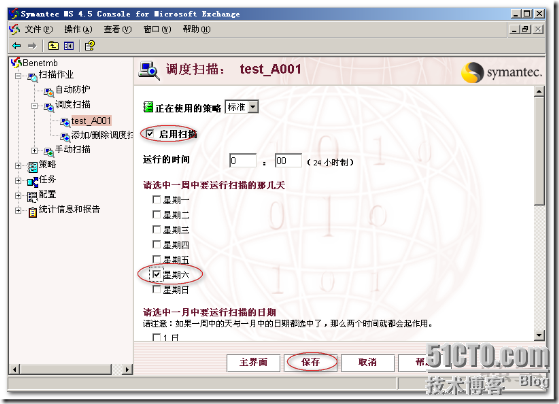Toggle the console tree pane toolbar icon

coord(69,46)
